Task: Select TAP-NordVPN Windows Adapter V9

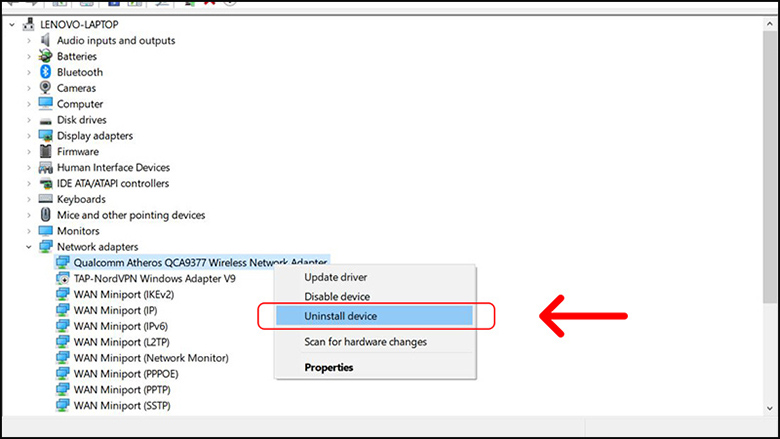Action: pyautogui.click(x=154, y=278)
